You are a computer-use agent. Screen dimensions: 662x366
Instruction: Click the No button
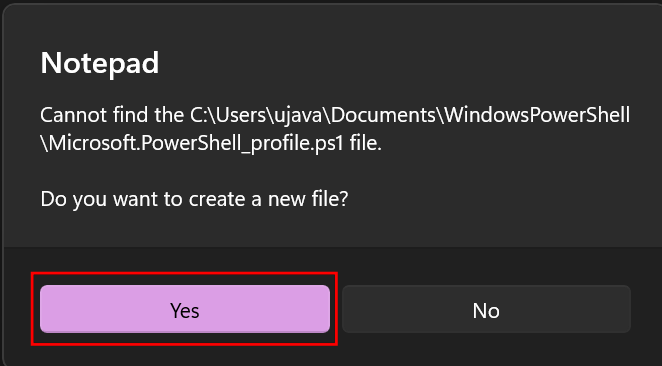click(x=486, y=309)
